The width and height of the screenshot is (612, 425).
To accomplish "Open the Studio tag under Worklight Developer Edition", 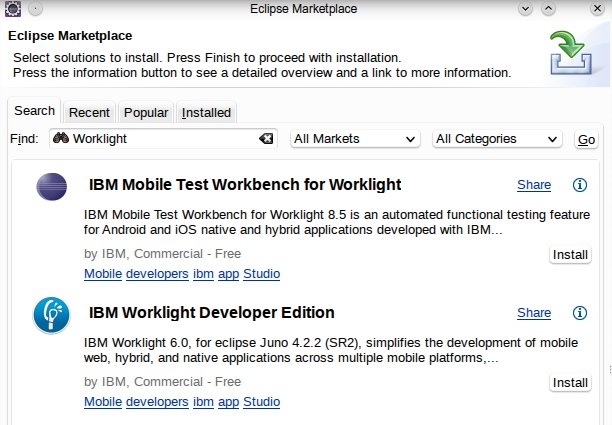I will tap(262, 402).
